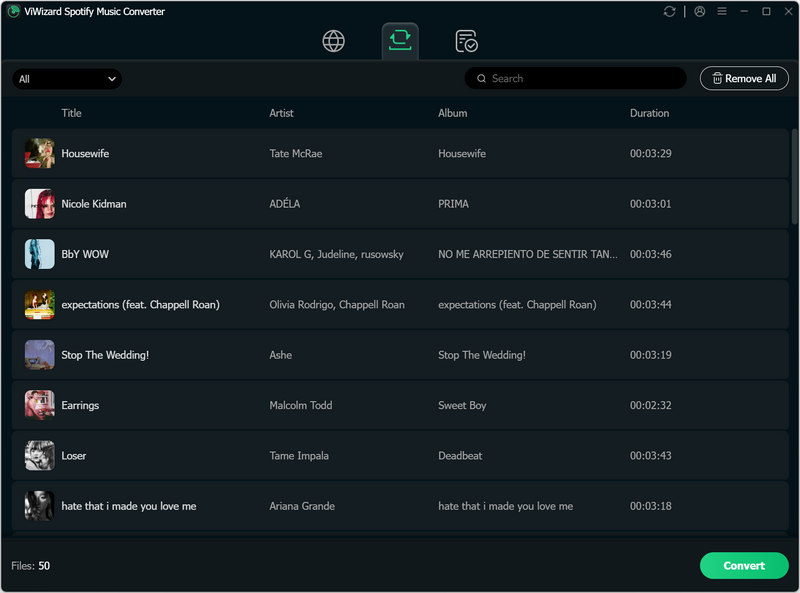Select the BbY WOW track title

(85, 254)
